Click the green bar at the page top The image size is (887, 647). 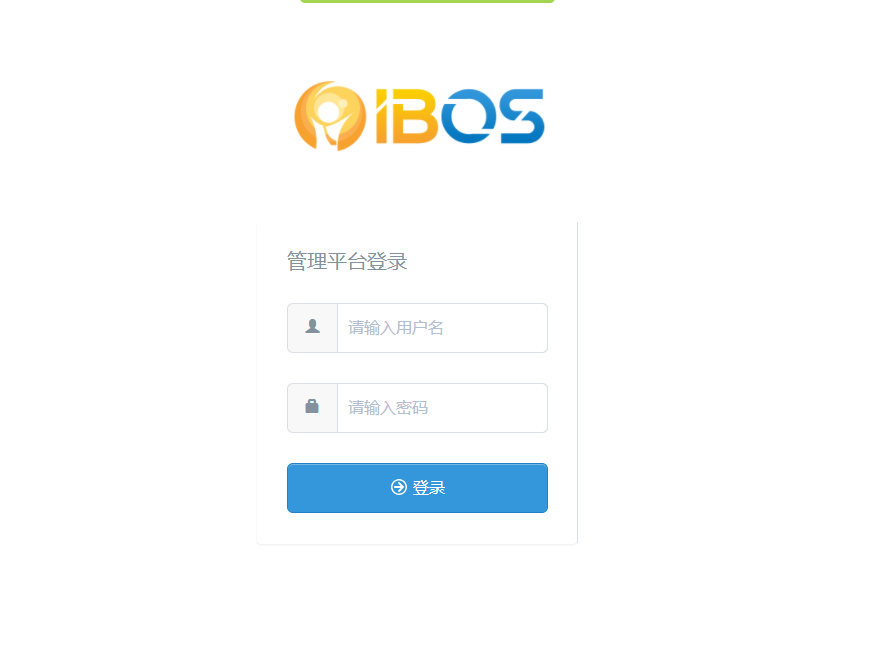[427, 1]
